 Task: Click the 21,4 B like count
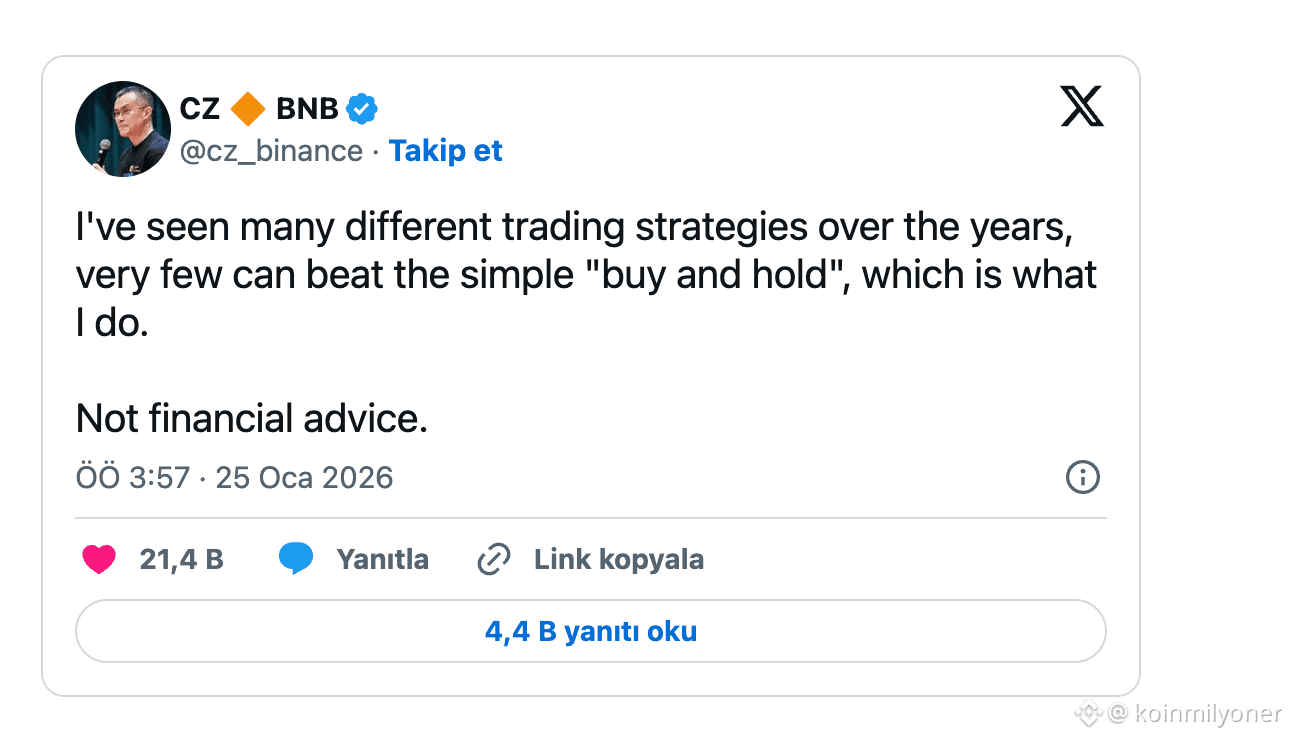[x=181, y=559]
